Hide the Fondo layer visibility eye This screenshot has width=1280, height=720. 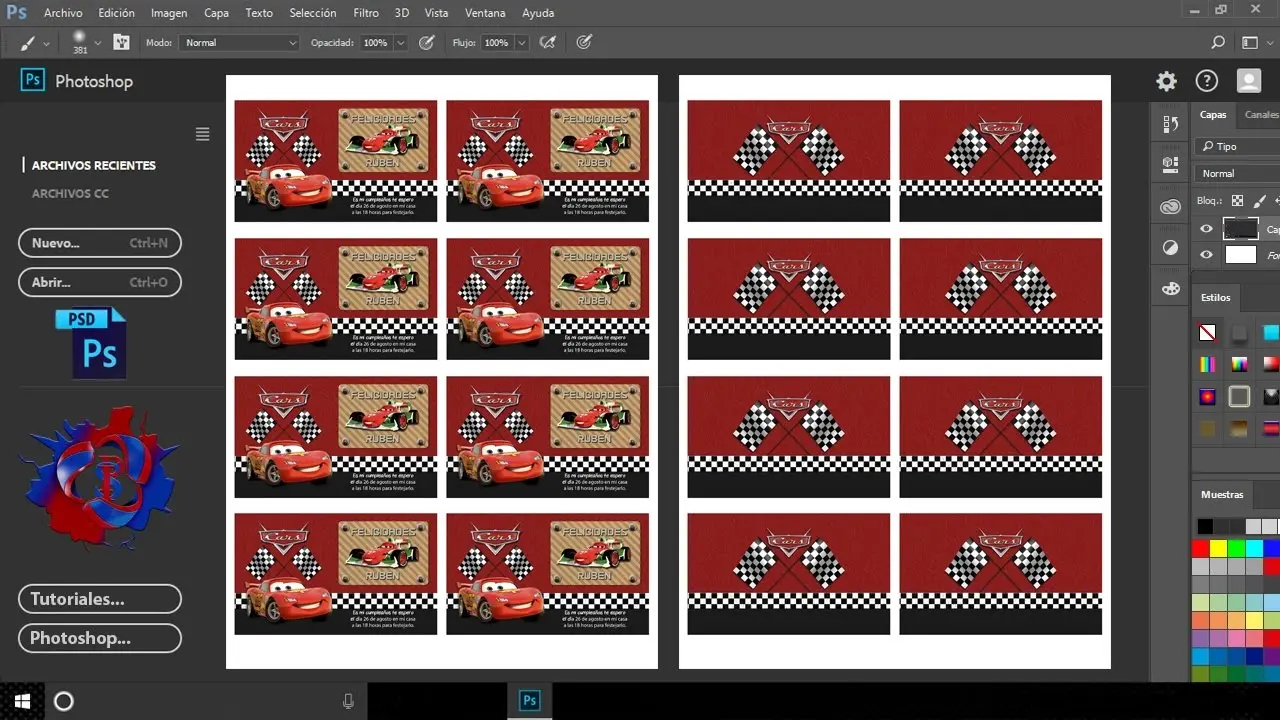(1206, 254)
